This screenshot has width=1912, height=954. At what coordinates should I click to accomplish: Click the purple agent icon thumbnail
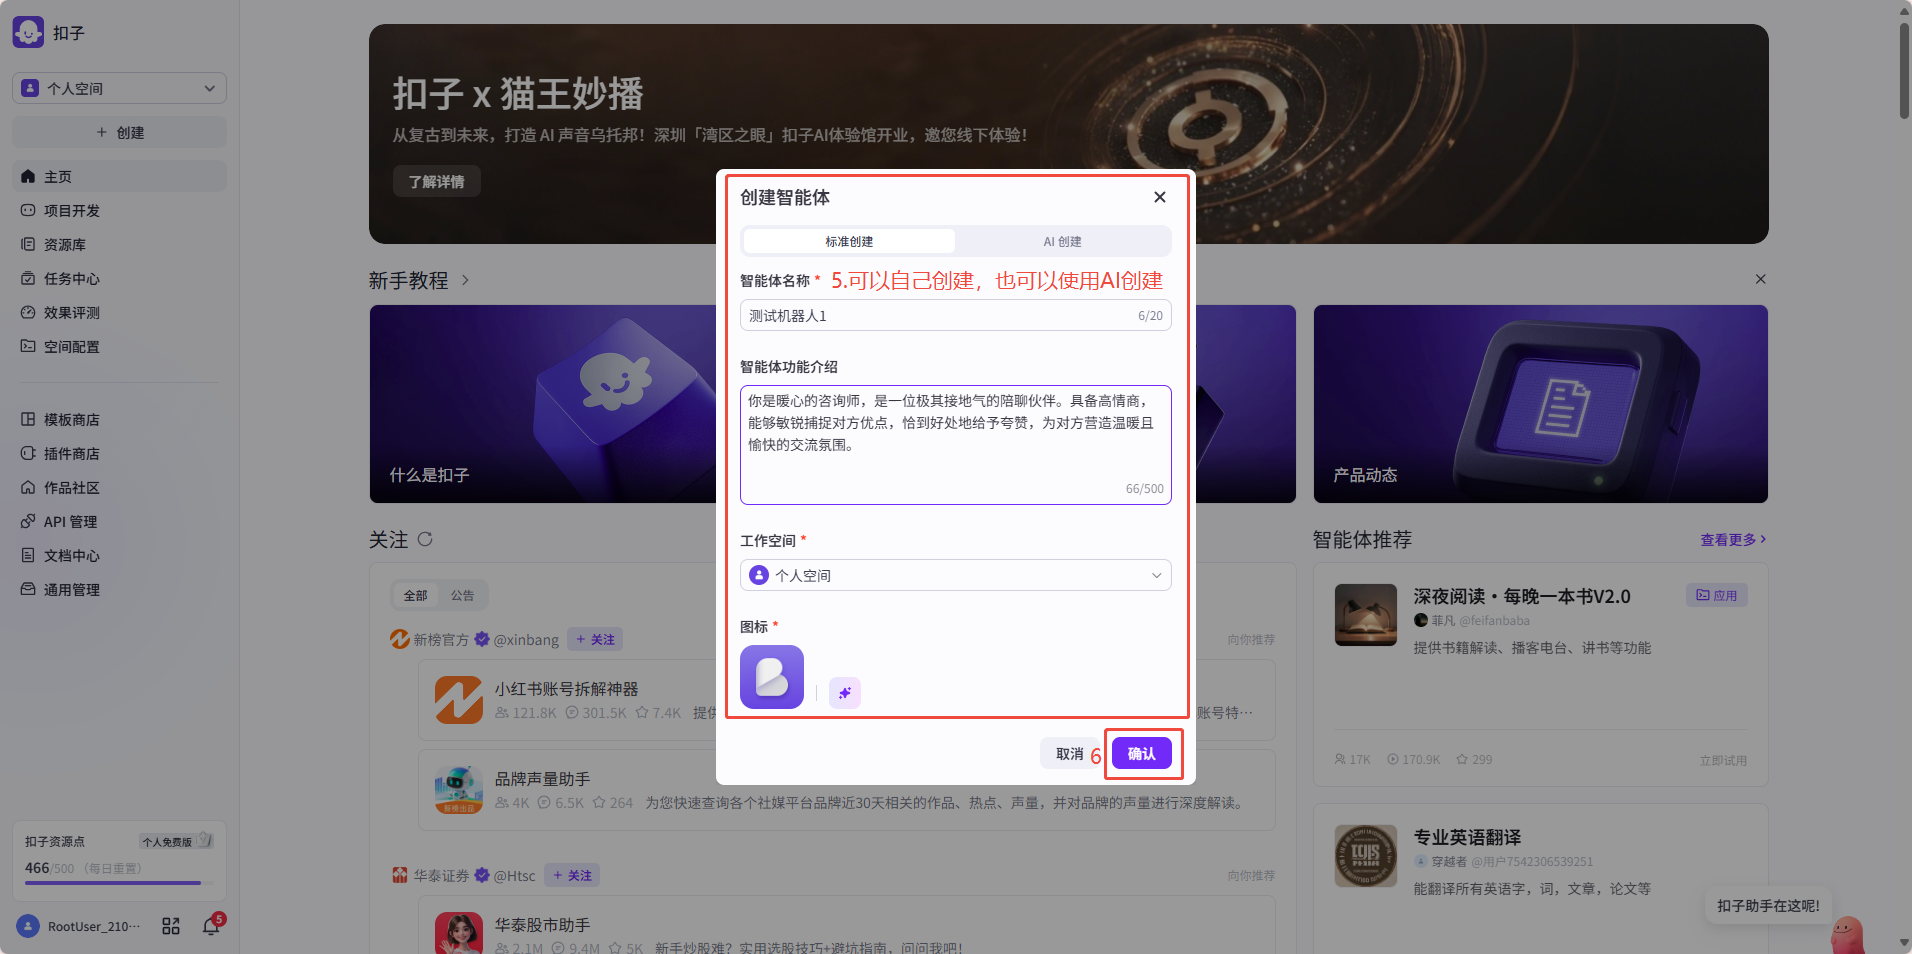pos(772,677)
